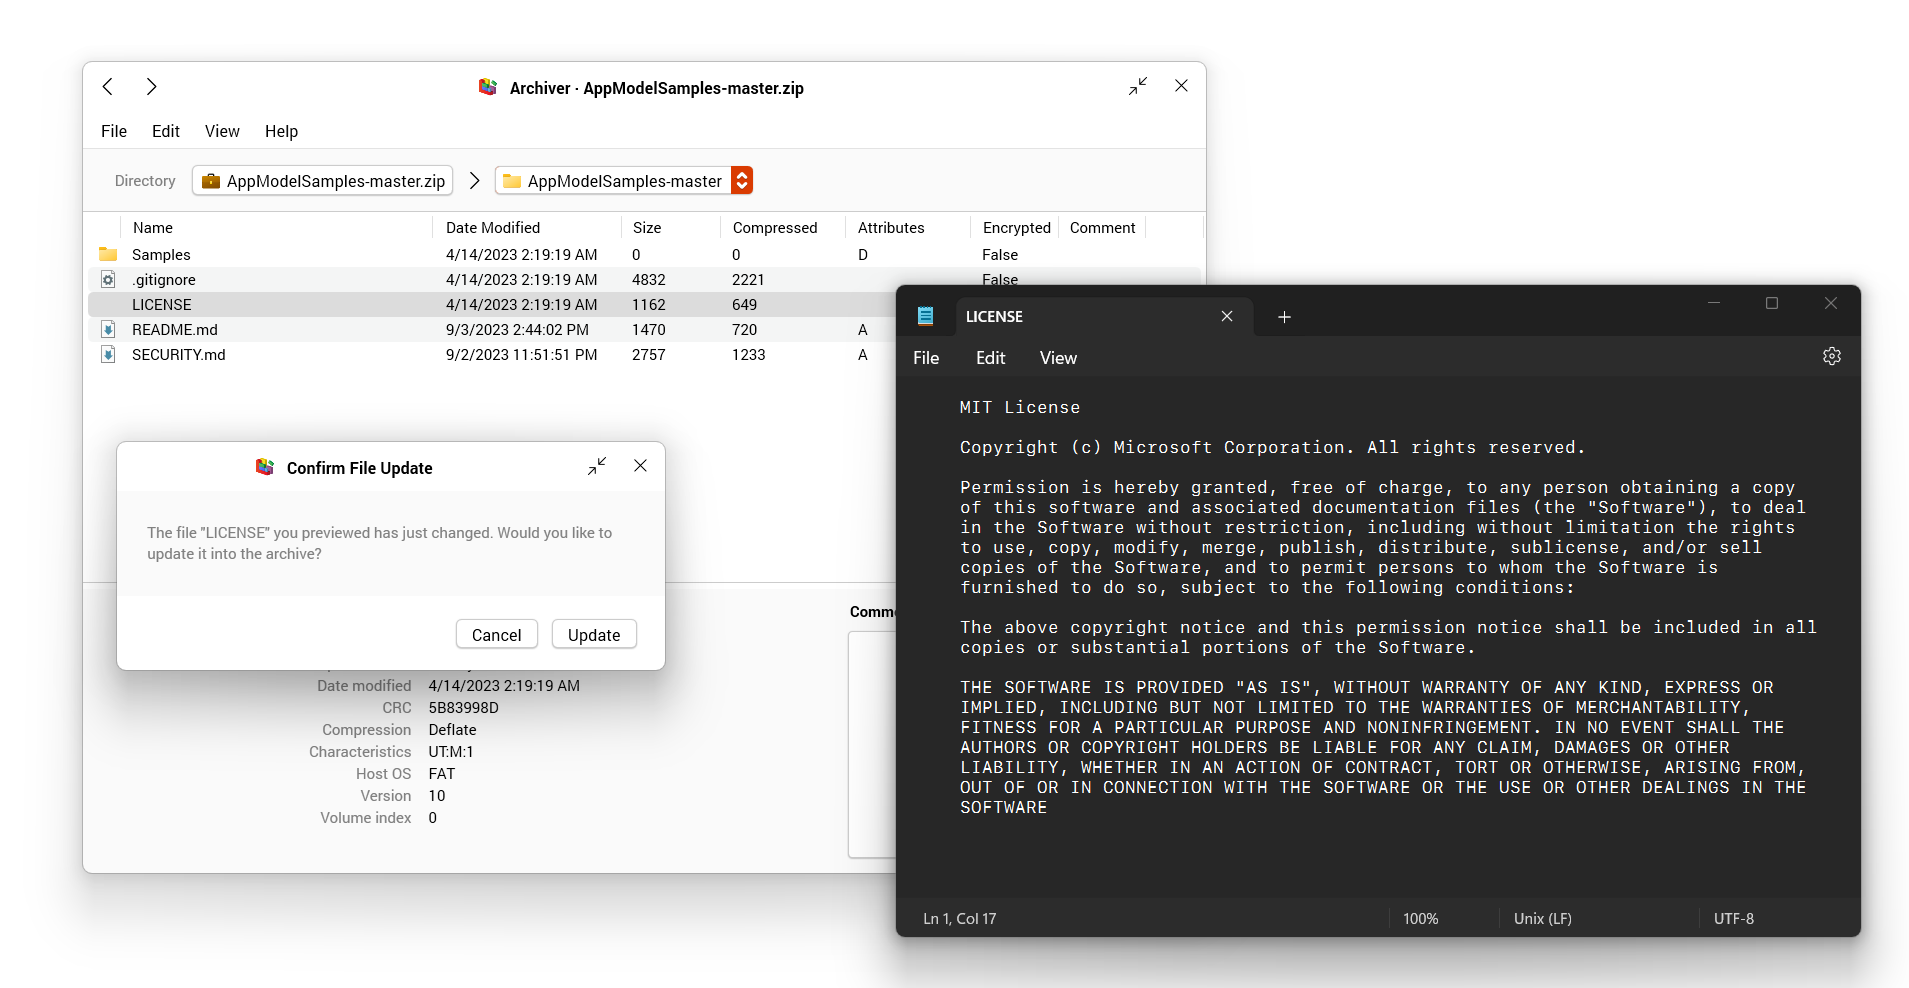
Task: Click the Confirm File Update dialog app icon
Action: click(x=265, y=467)
